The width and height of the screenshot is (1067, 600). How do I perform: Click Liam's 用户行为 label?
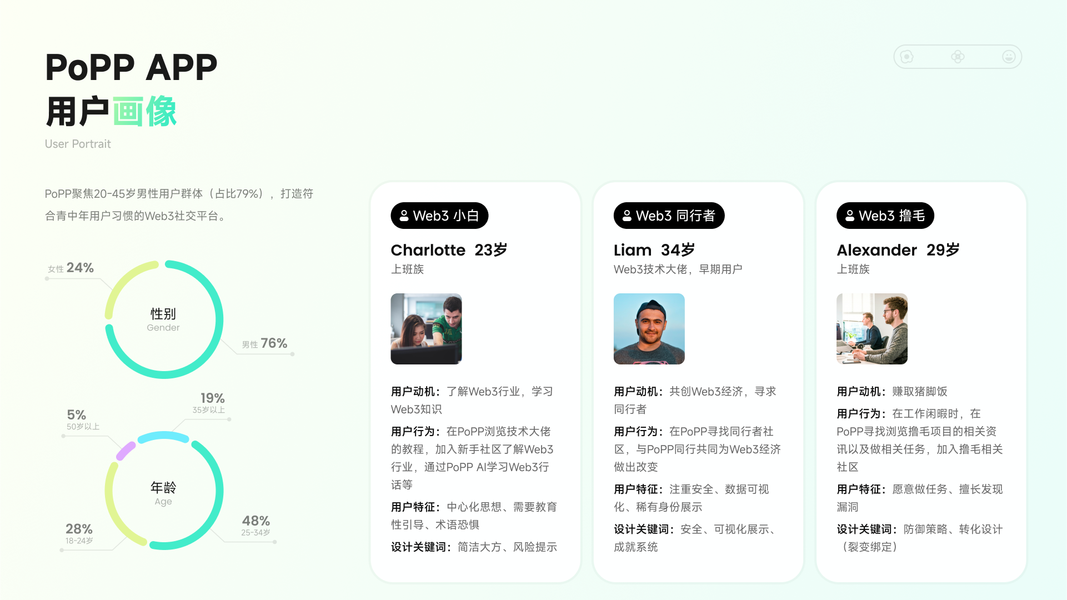(x=639, y=431)
